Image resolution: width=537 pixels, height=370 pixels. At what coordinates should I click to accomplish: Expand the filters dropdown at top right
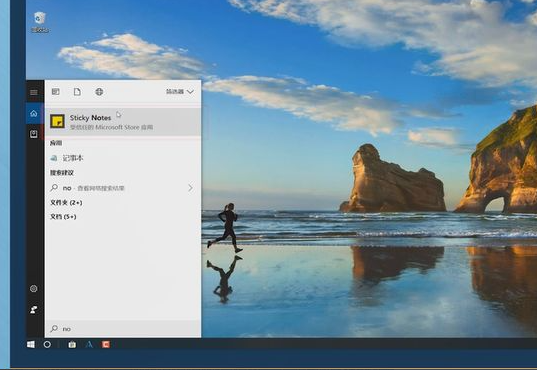click(180, 91)
